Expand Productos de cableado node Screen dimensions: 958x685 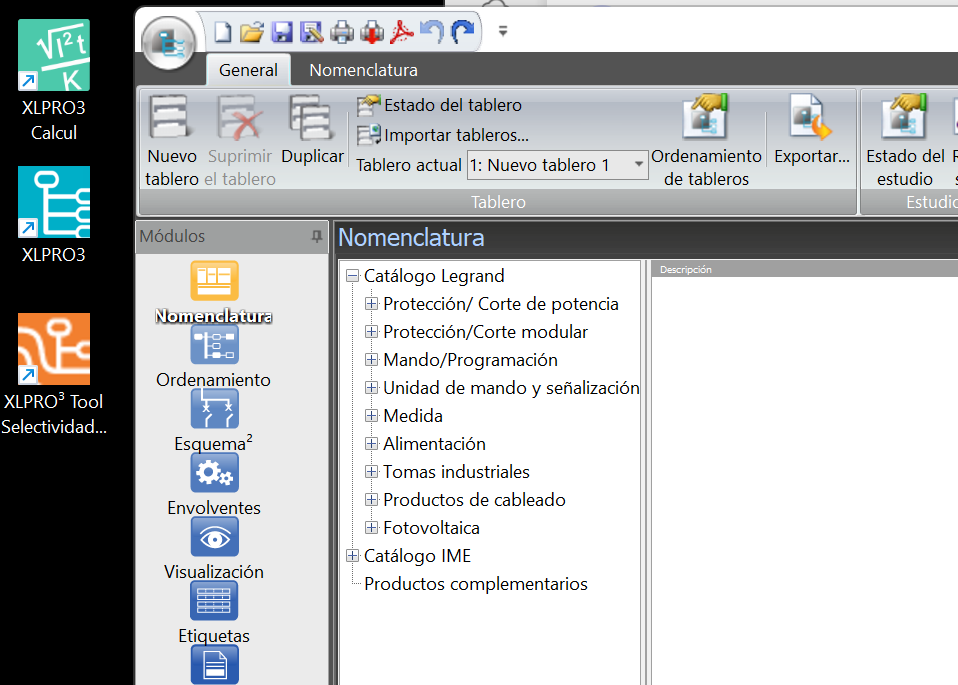click(371, 500)
